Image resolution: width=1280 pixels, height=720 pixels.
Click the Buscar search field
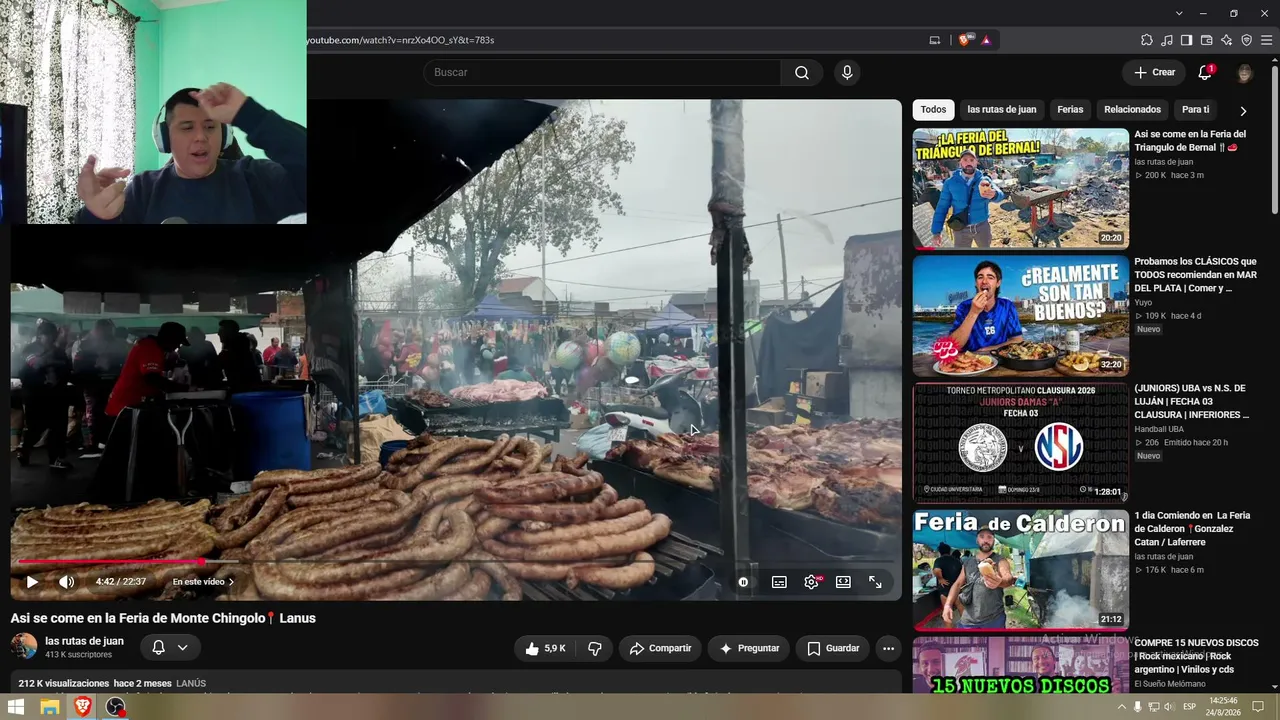602,72
